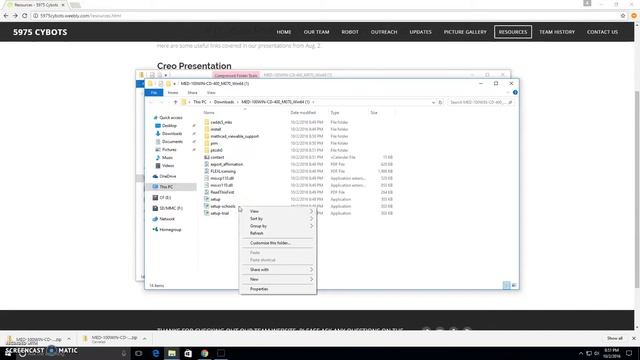Open the Explorer View ribbon tab
The height and width of the screenshot is (360, 640).
click(211, 93)
